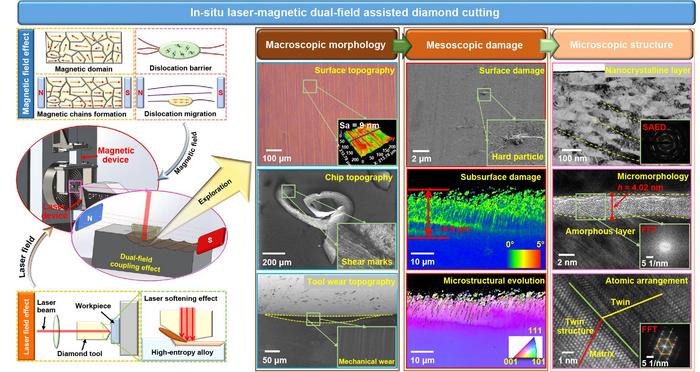Click the Laser softening effect heading
700x372 pixels.
pyautogui.click(x=181, y=298)
